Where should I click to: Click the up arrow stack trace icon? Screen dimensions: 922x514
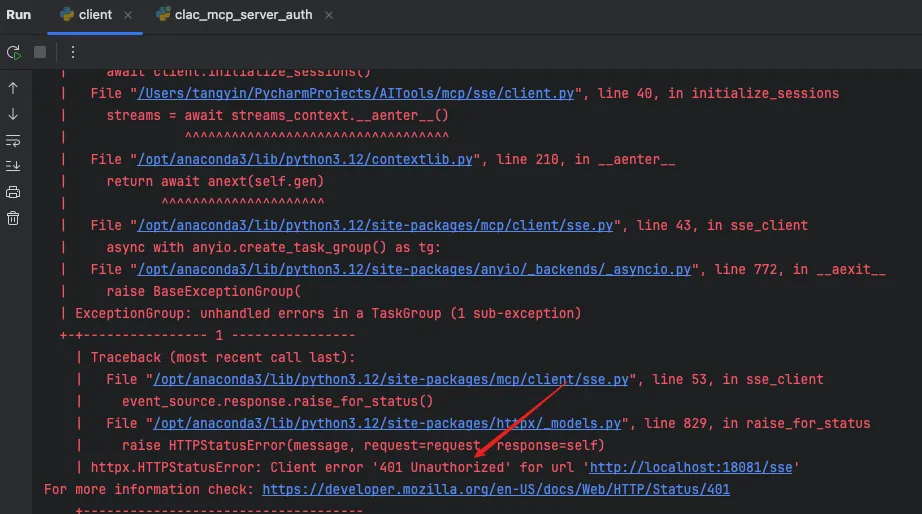(x=13, y=88)
